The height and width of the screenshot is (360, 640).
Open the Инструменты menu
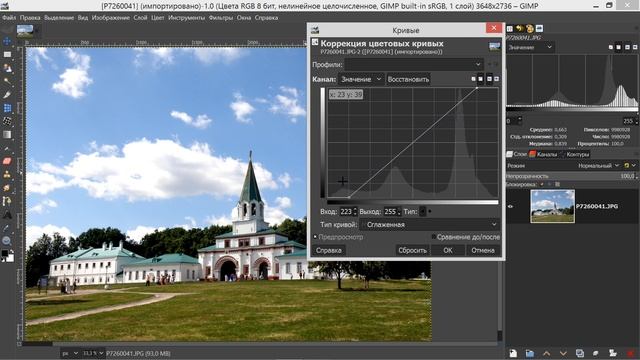click(x=186, y=18)
